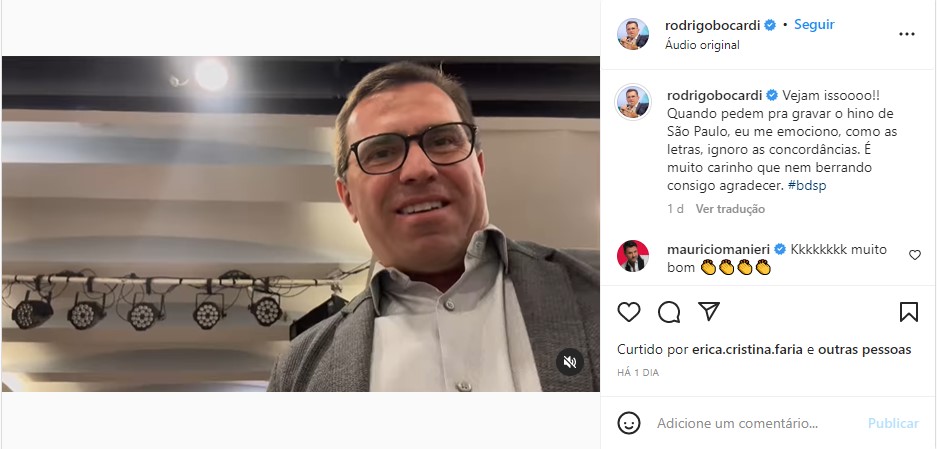937x449 pixels.
Task: Click Publicar to post comment
Action: 893,423
